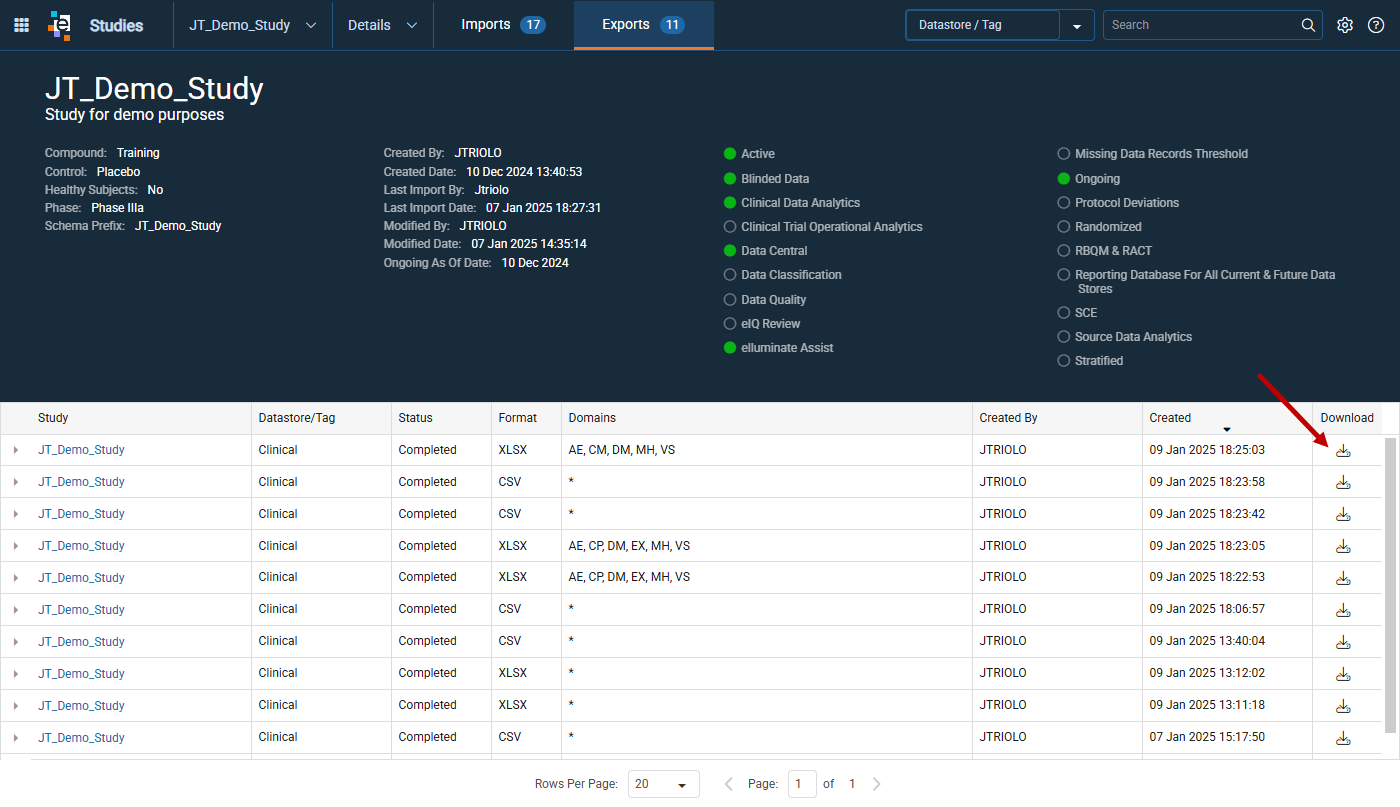The image size is (1400, 807).
Task: Open the Rows Per Page dropdown
Action: coord(664,784)
